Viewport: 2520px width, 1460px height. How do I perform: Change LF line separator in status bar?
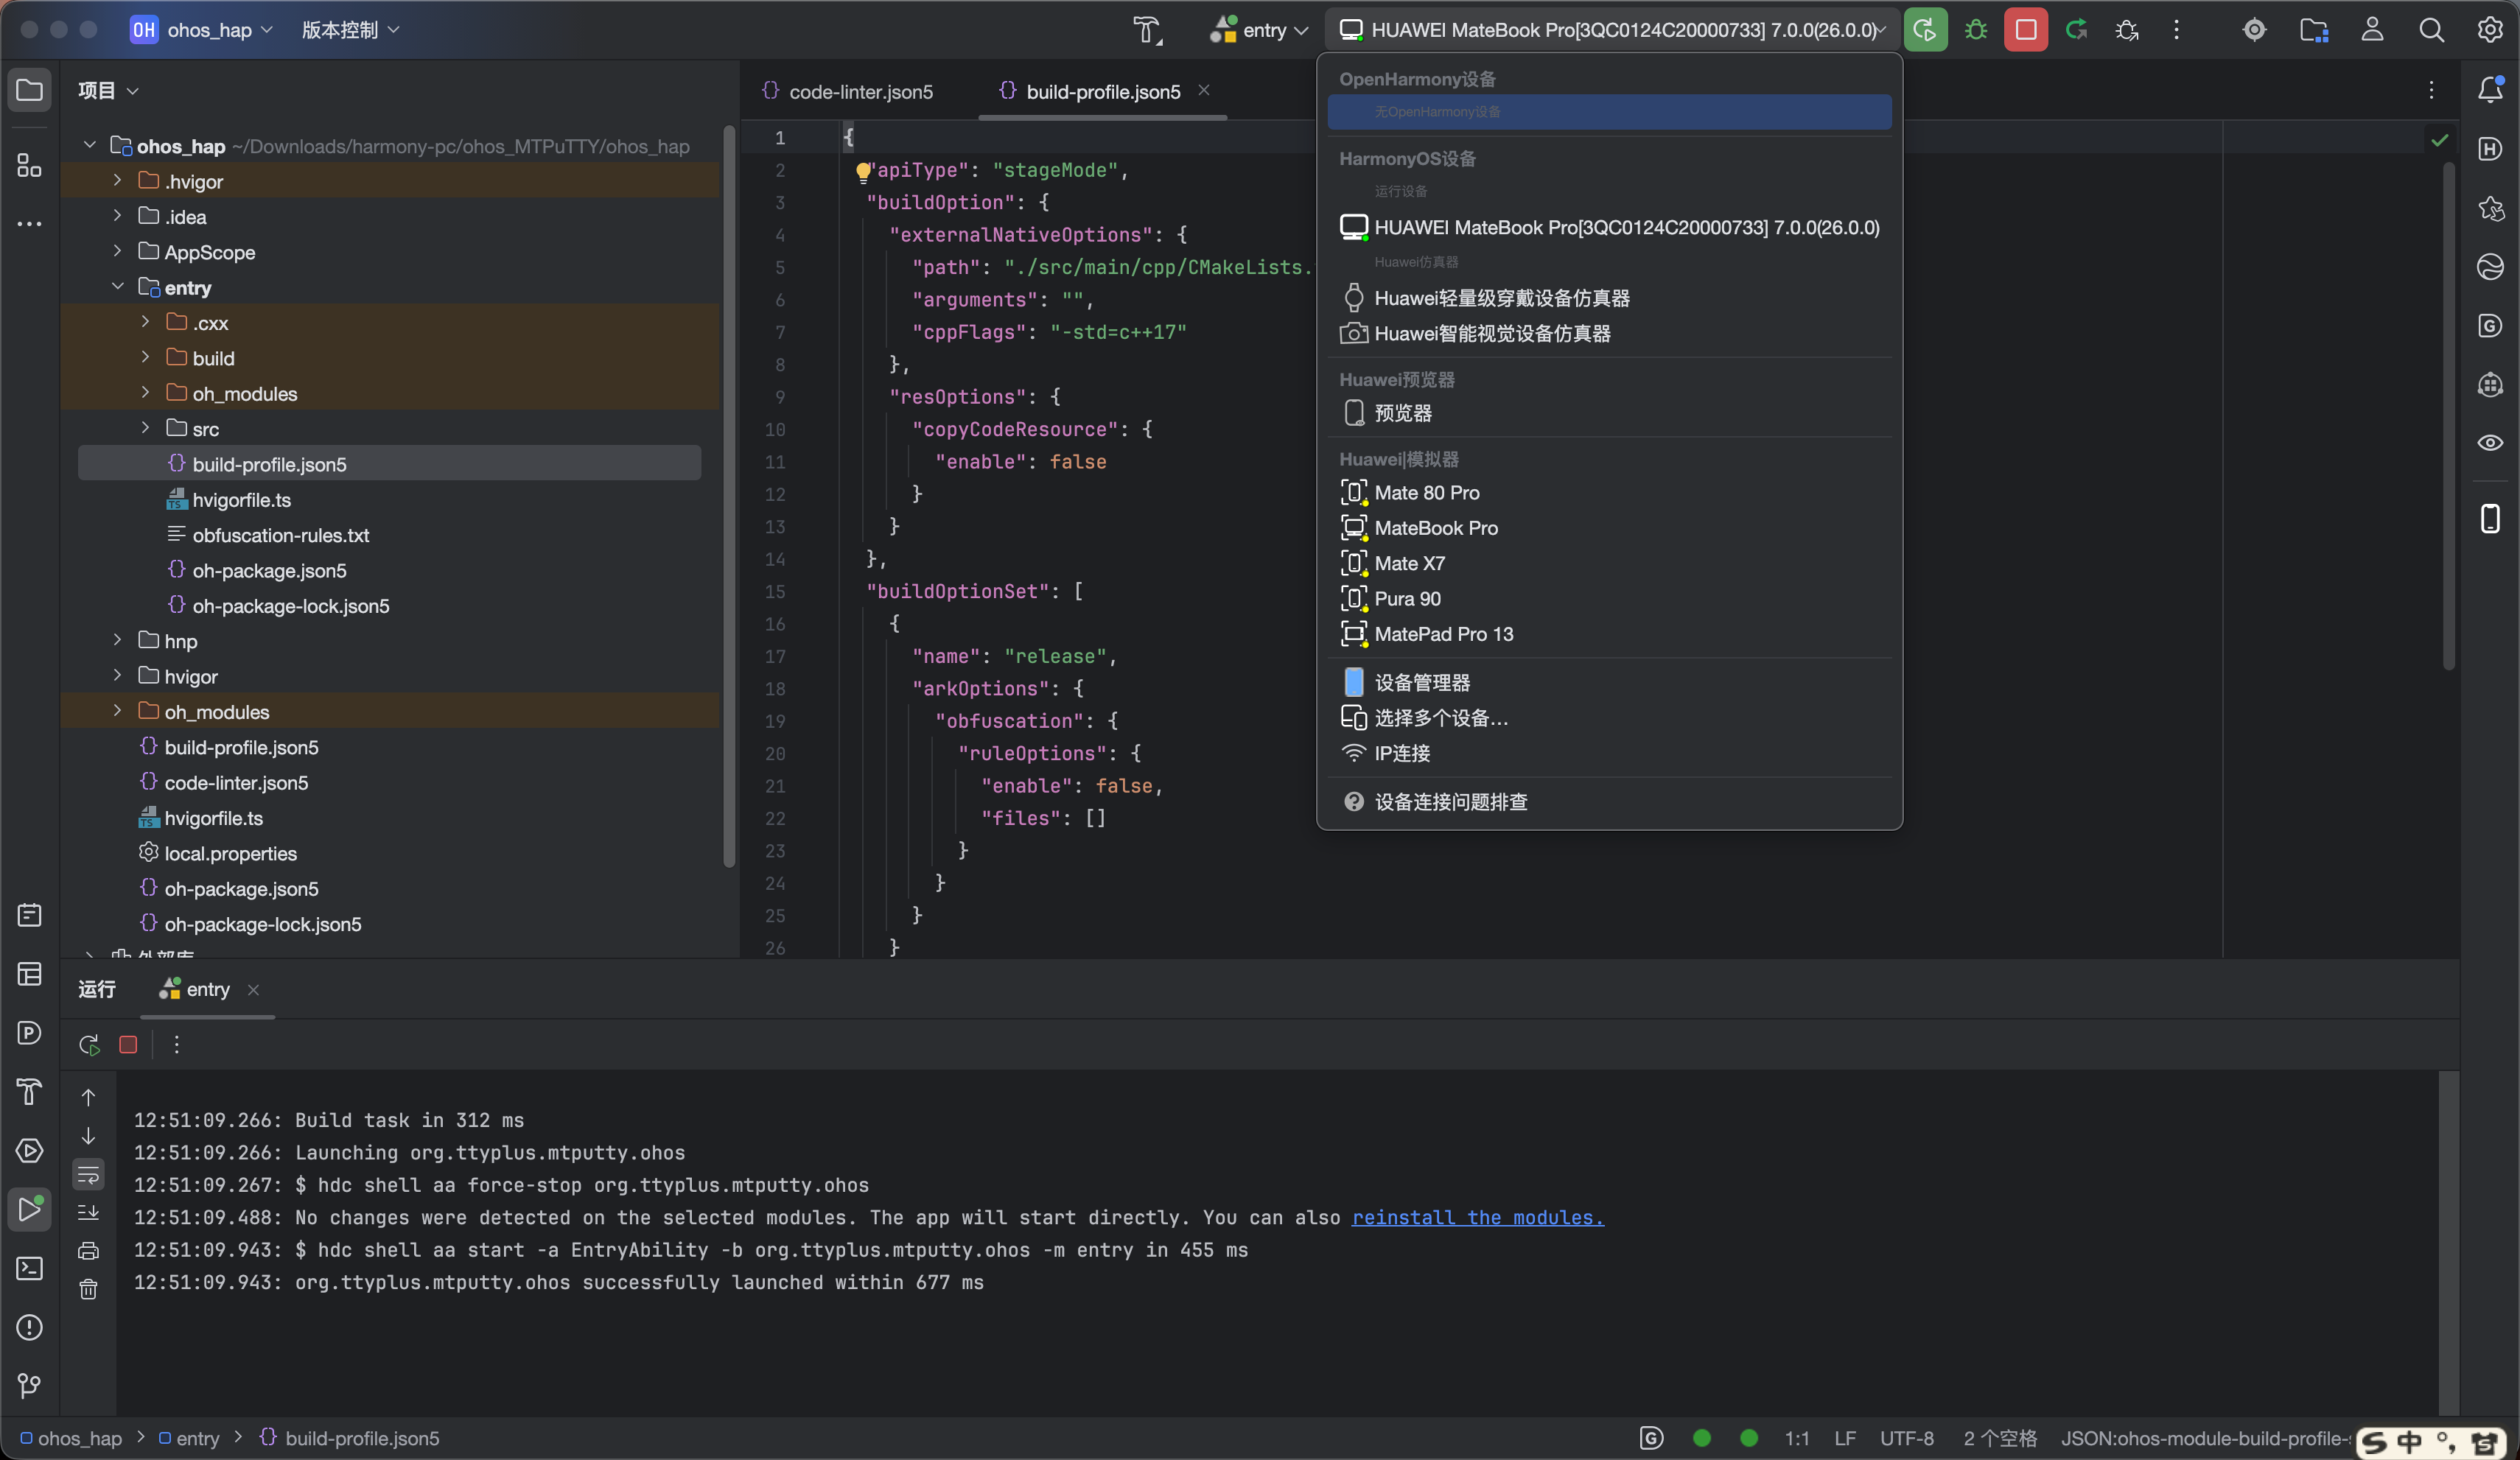[x=1845, y=1438]
